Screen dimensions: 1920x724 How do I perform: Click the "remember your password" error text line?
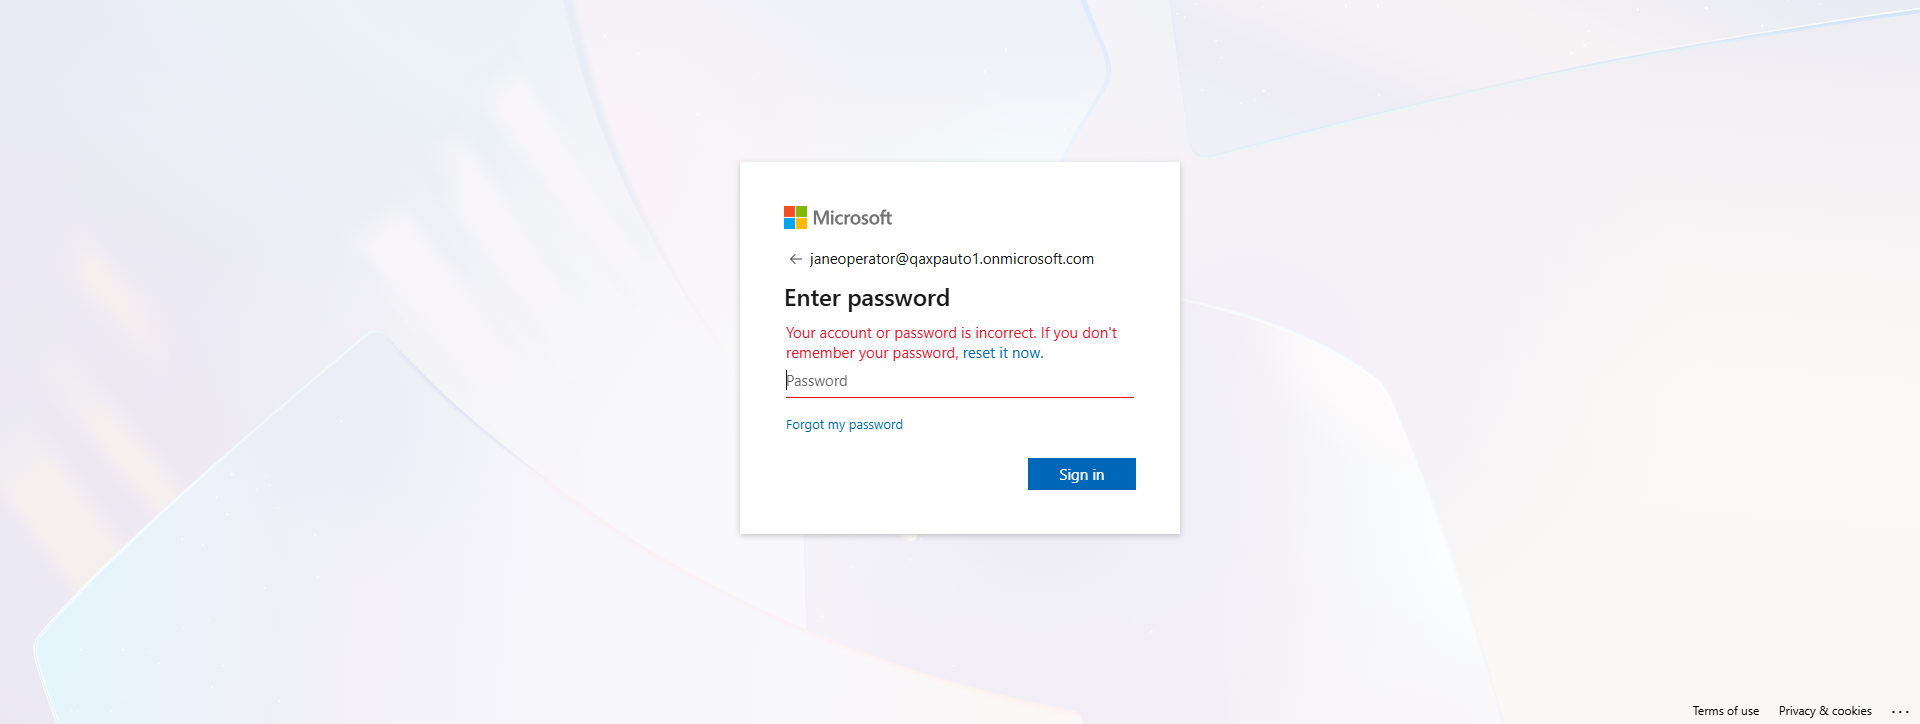pyautogui.click(x=871, y=353)
